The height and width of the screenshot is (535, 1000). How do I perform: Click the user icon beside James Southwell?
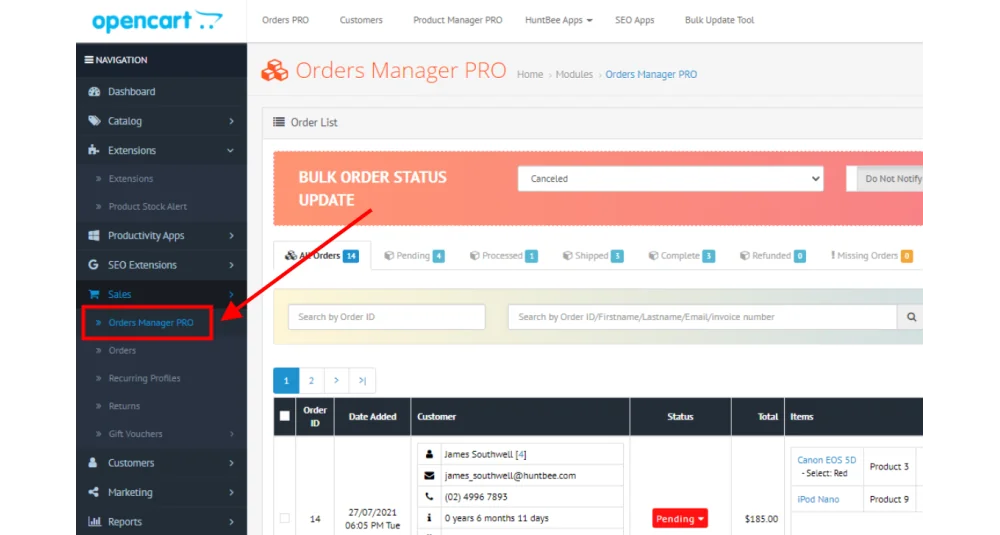(429, 454)
